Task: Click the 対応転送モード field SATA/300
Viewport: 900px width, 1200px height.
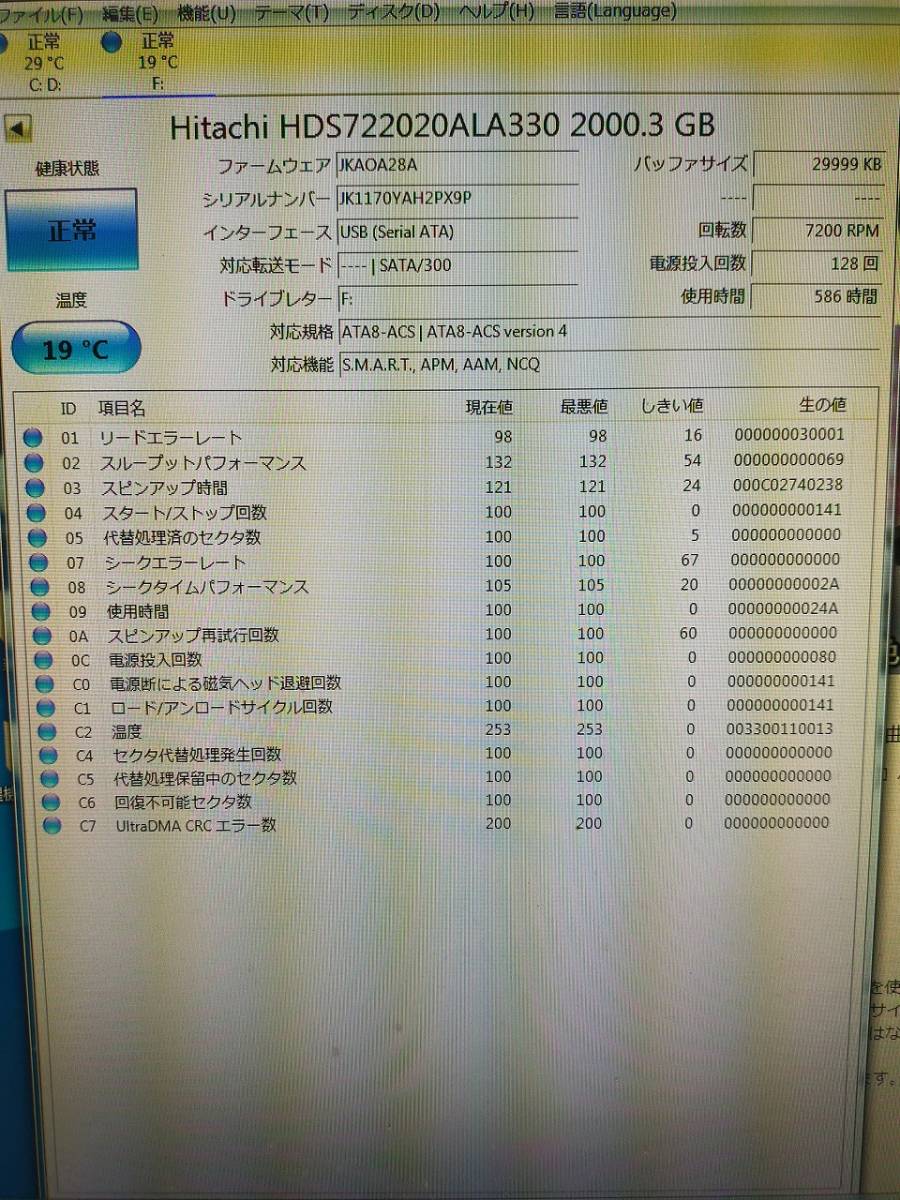Action: pos(457,265)
